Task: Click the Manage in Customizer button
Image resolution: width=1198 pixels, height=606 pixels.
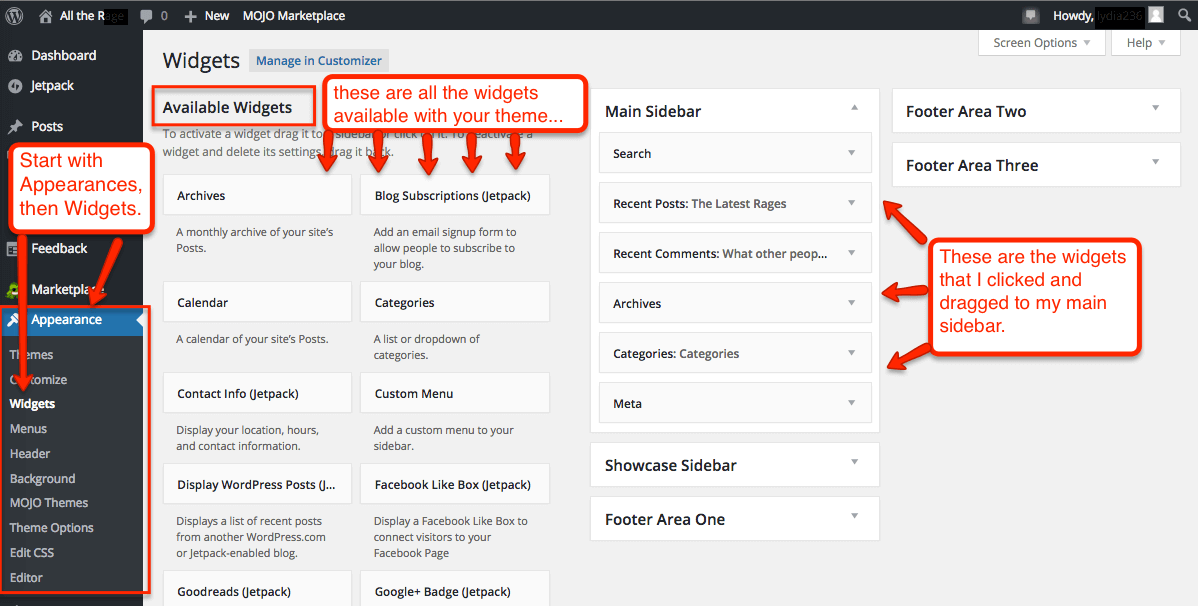Action: (x=318, y=60)
